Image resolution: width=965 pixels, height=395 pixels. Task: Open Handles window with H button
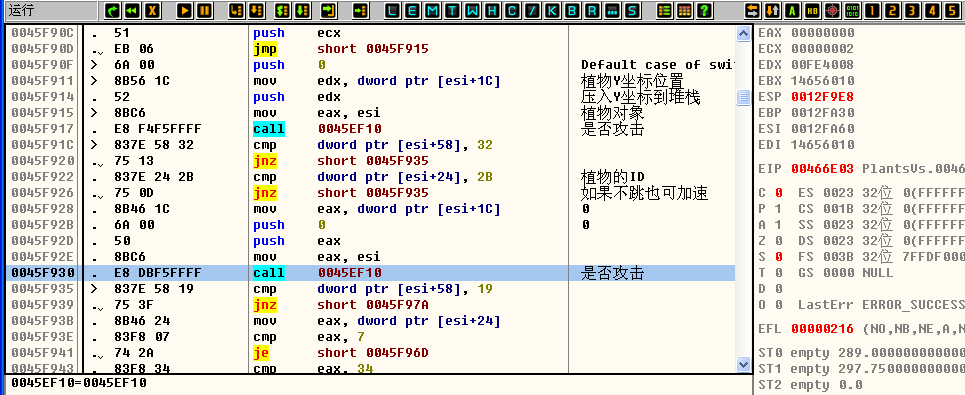coord(492,10)
